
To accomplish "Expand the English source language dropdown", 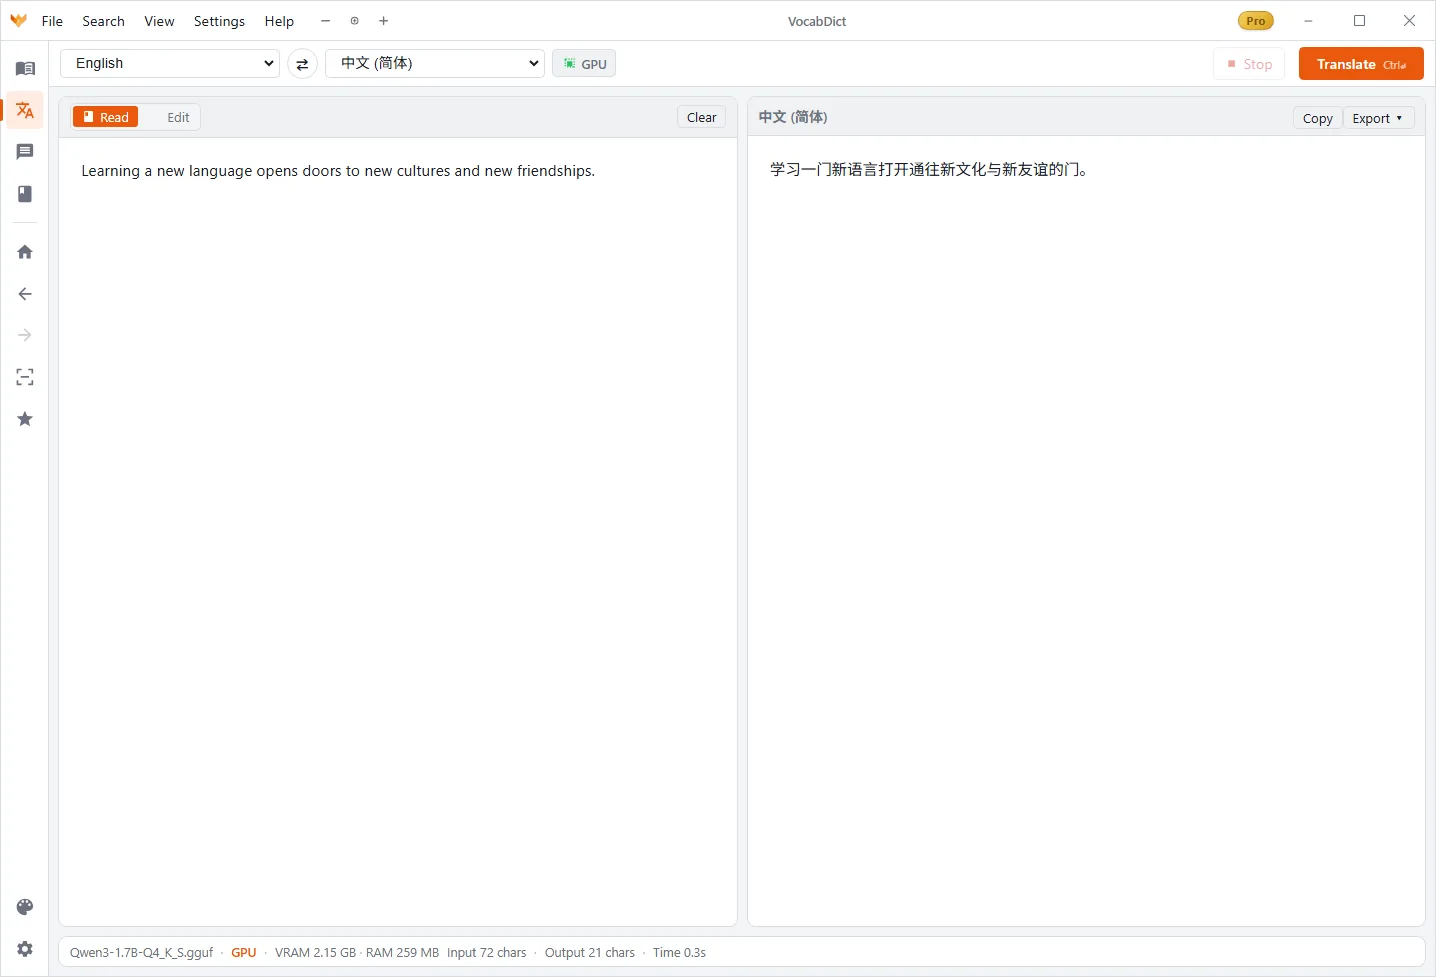I will coord(170,63).
